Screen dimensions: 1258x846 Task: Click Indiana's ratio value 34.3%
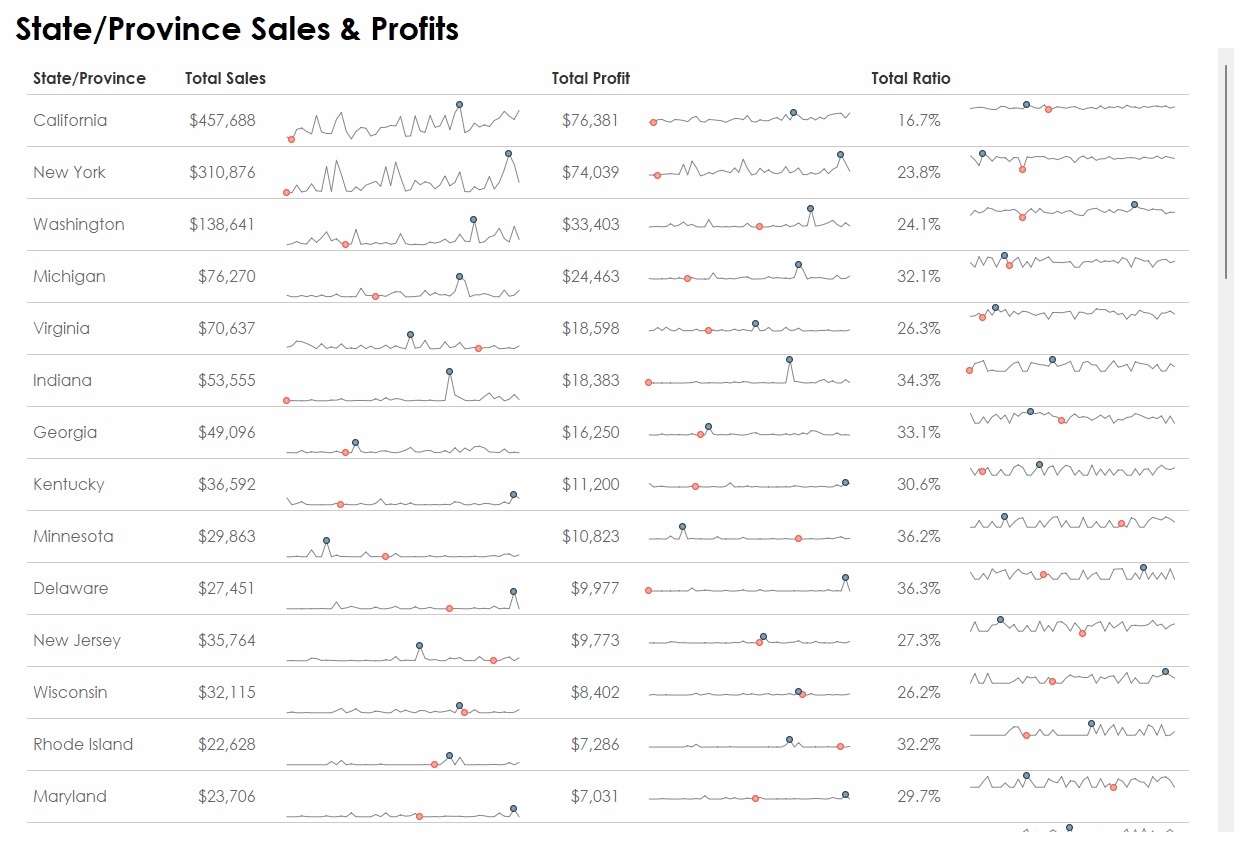918,380
